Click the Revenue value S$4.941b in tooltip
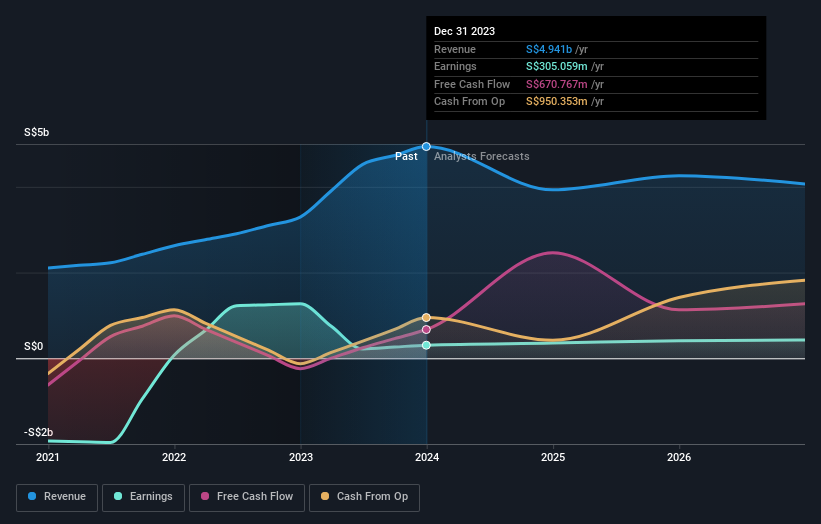821x524 pixels. 549,49
